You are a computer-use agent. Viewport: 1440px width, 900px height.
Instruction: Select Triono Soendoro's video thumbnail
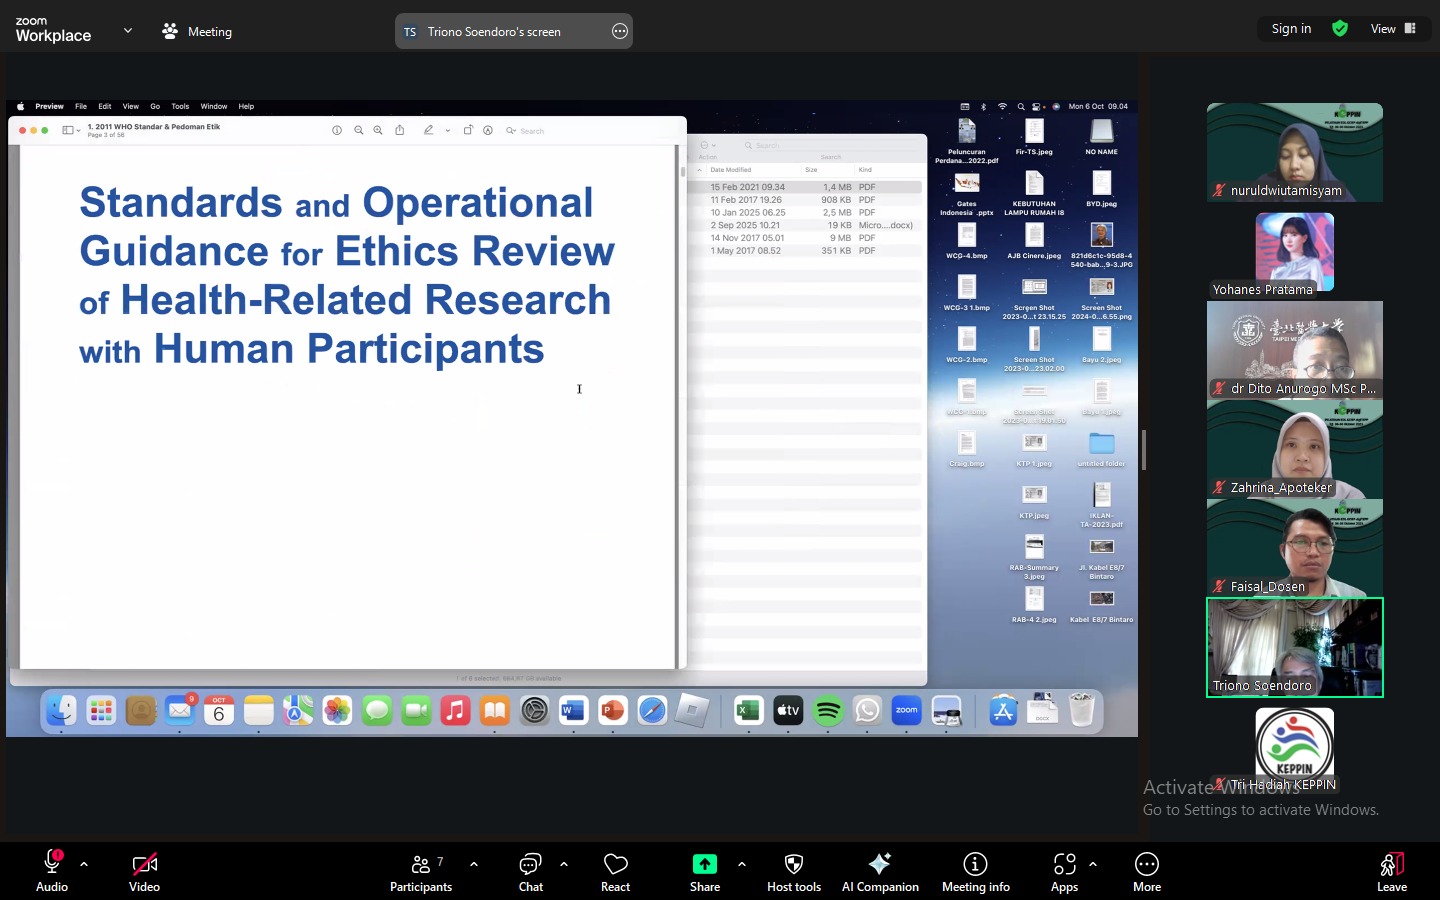click(1294, 647)
